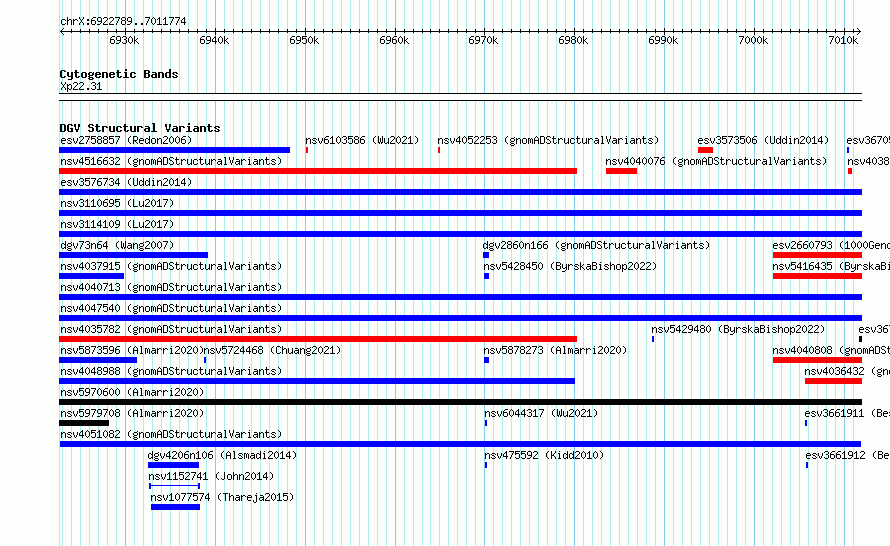The width and height of the screenshot is (890, 546).
Task: Select the blue bar under esv2758857
Action: [174, 150]
